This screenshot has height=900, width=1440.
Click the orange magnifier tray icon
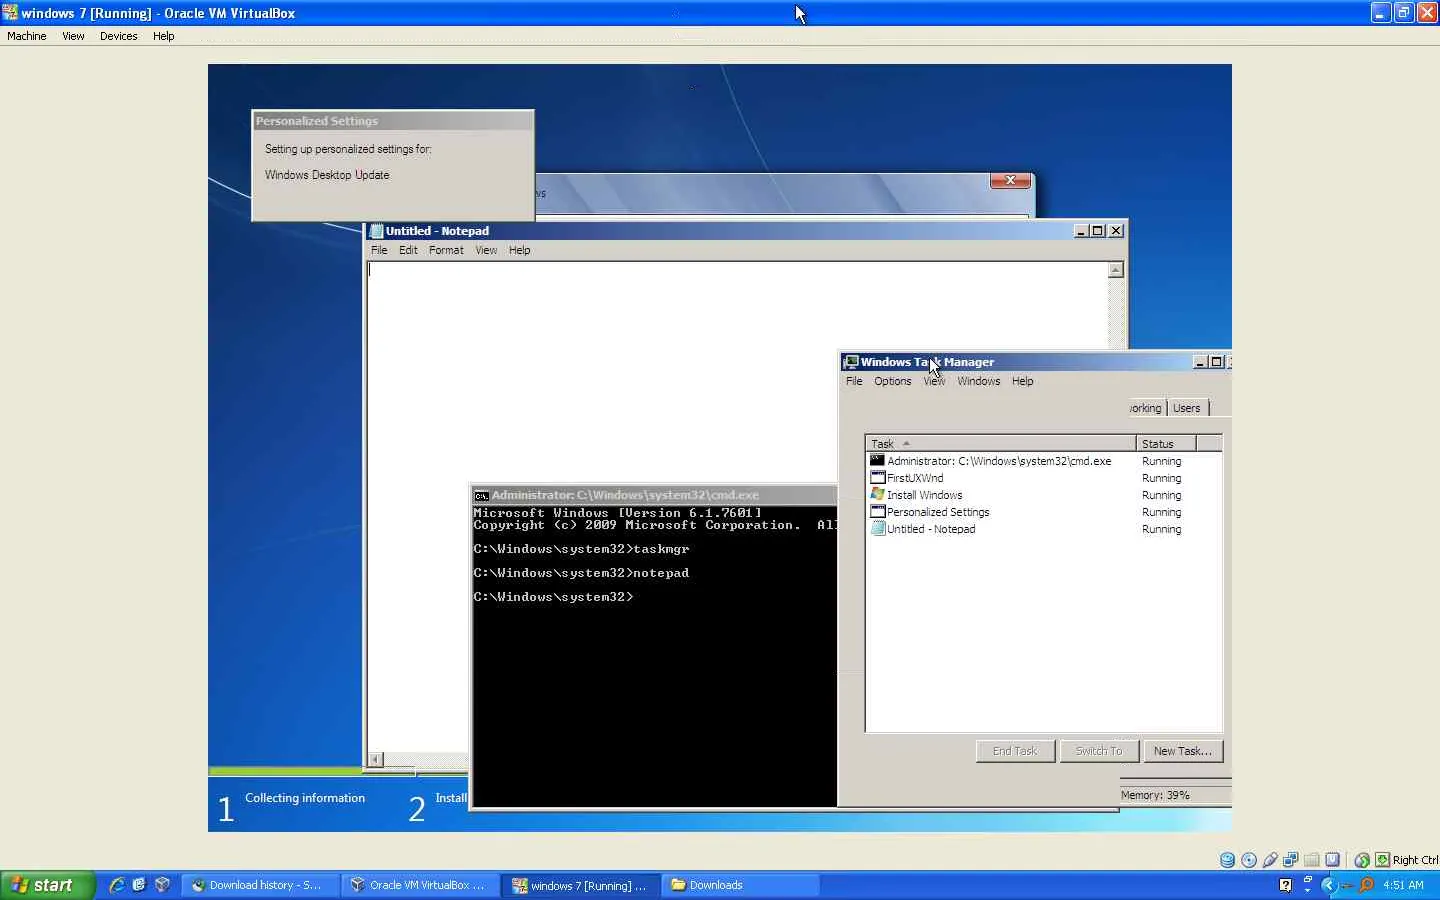1366,885
